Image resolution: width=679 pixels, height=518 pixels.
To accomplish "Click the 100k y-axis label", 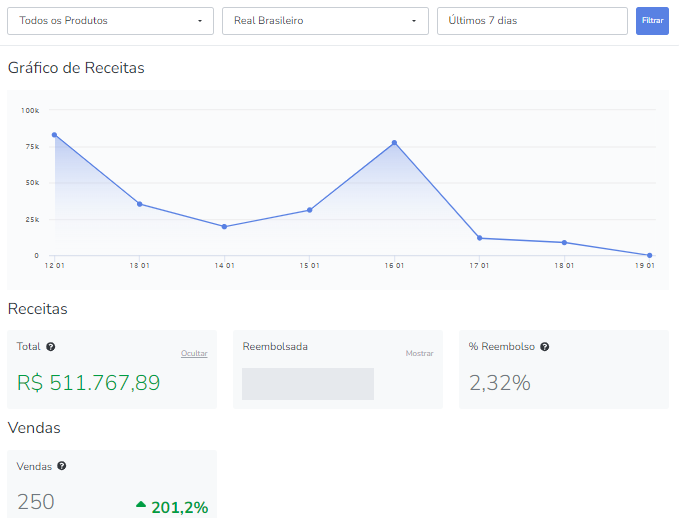I will click(30, 110).
